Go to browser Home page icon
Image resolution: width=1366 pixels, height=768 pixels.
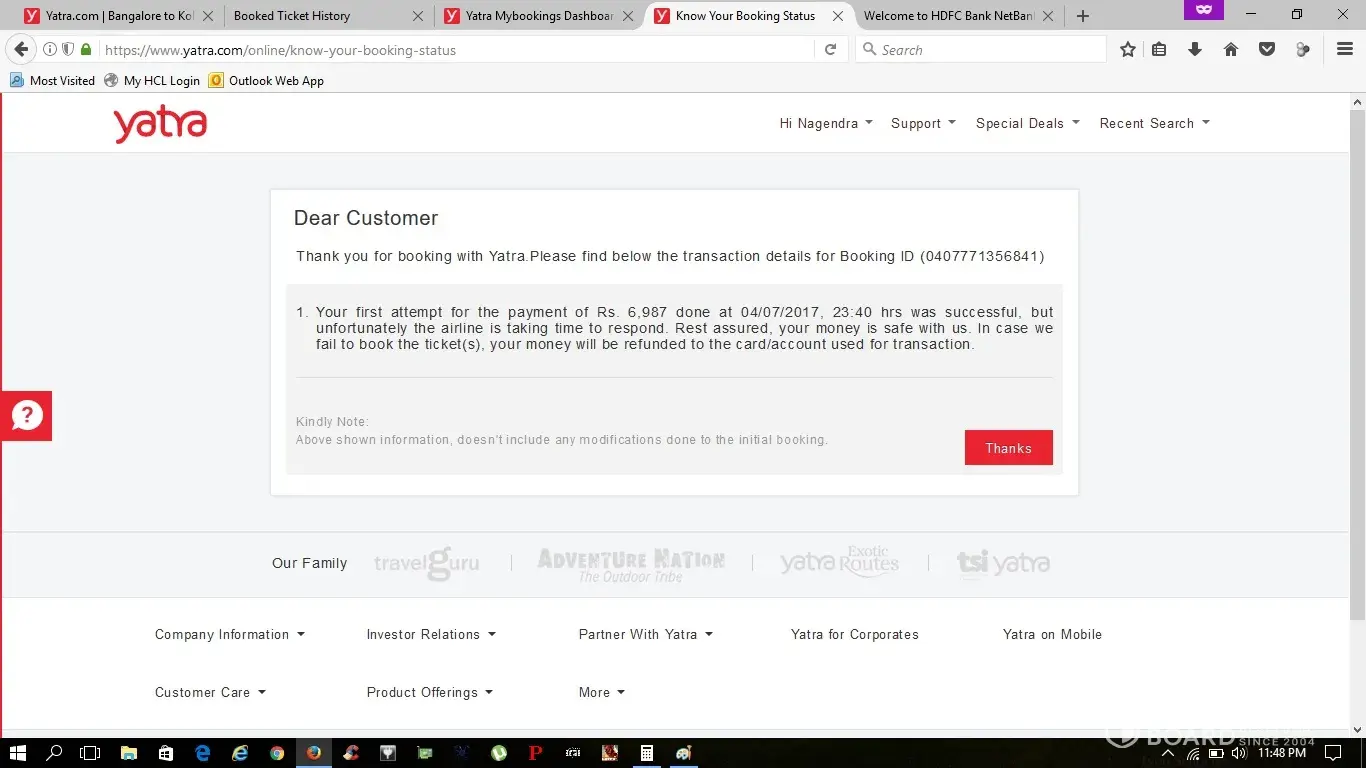click(x=1231, y=50)
